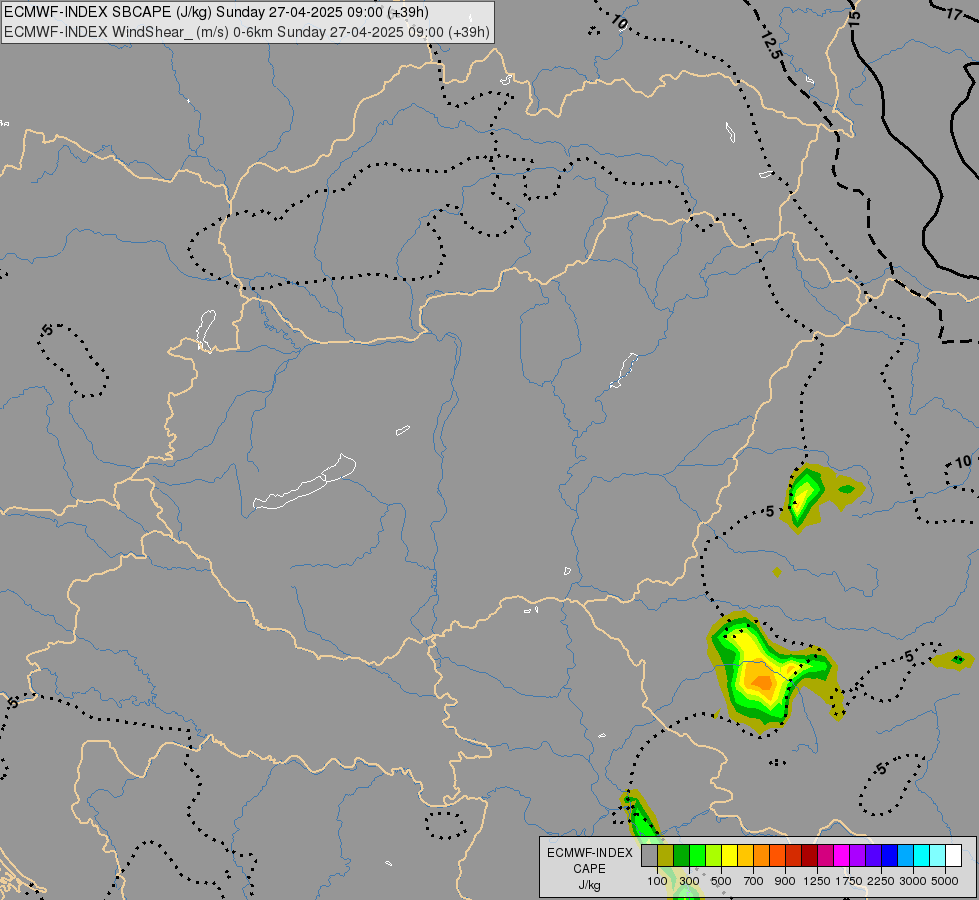Click the '5000' legend scale value
This screenshot has width=979, height=900.
945,881
